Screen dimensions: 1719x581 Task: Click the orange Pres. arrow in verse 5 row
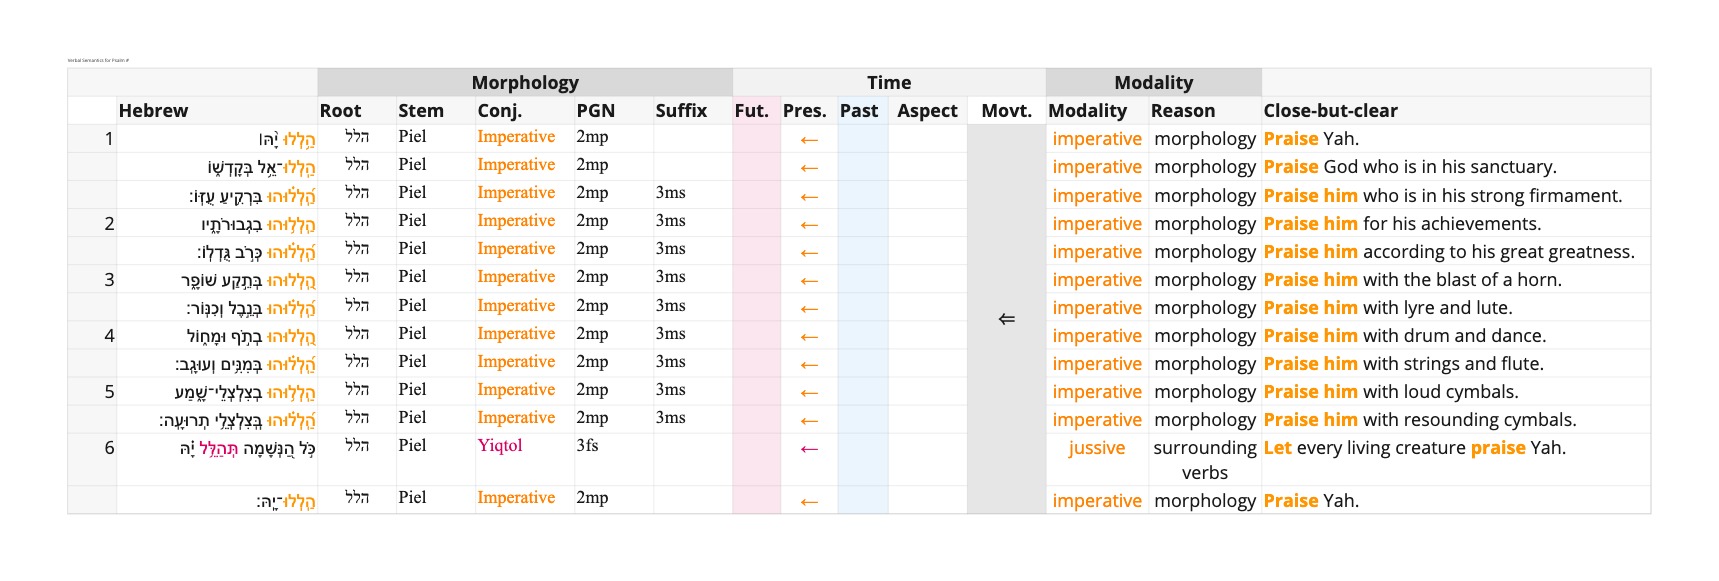click(809, 393)
